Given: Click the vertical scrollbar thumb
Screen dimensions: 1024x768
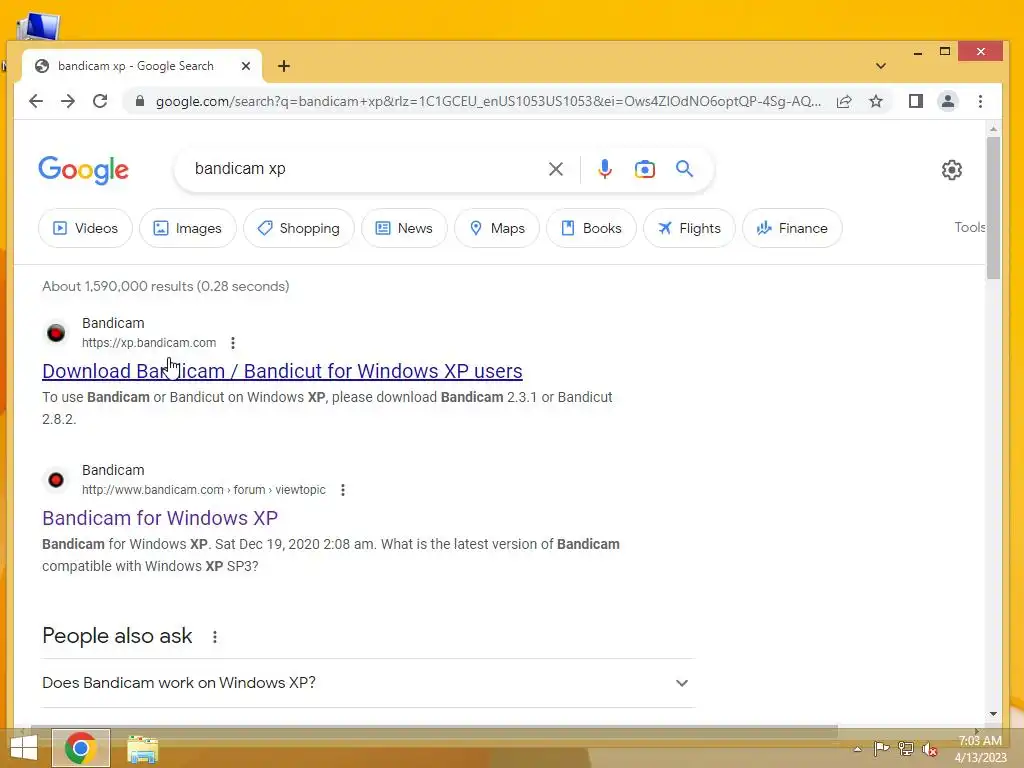Looking at the screenshot, I should 993,208.
